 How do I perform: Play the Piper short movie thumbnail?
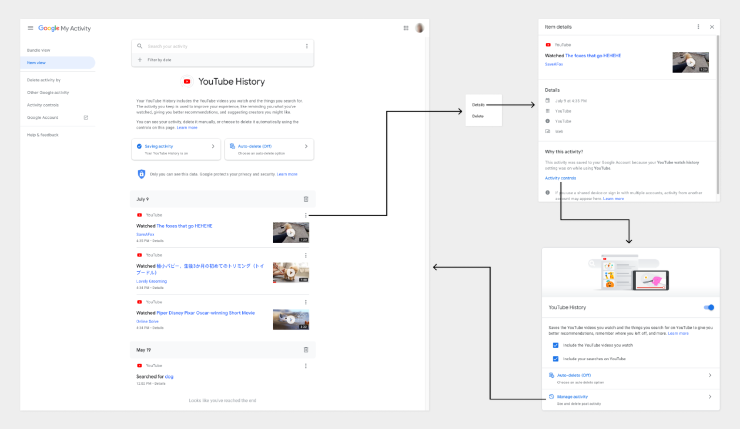pos(291,320)
